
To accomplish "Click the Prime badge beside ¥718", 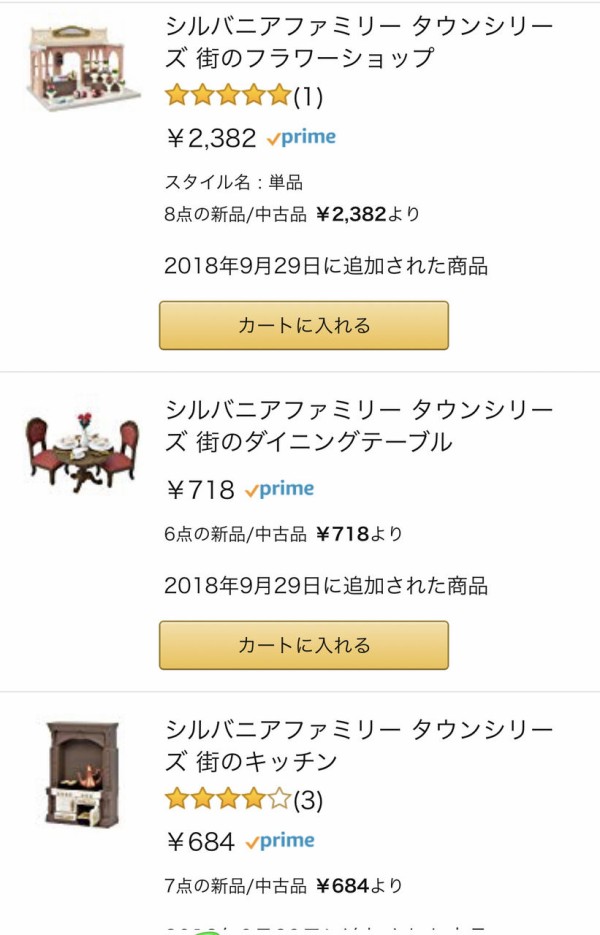I will point(279,489).
